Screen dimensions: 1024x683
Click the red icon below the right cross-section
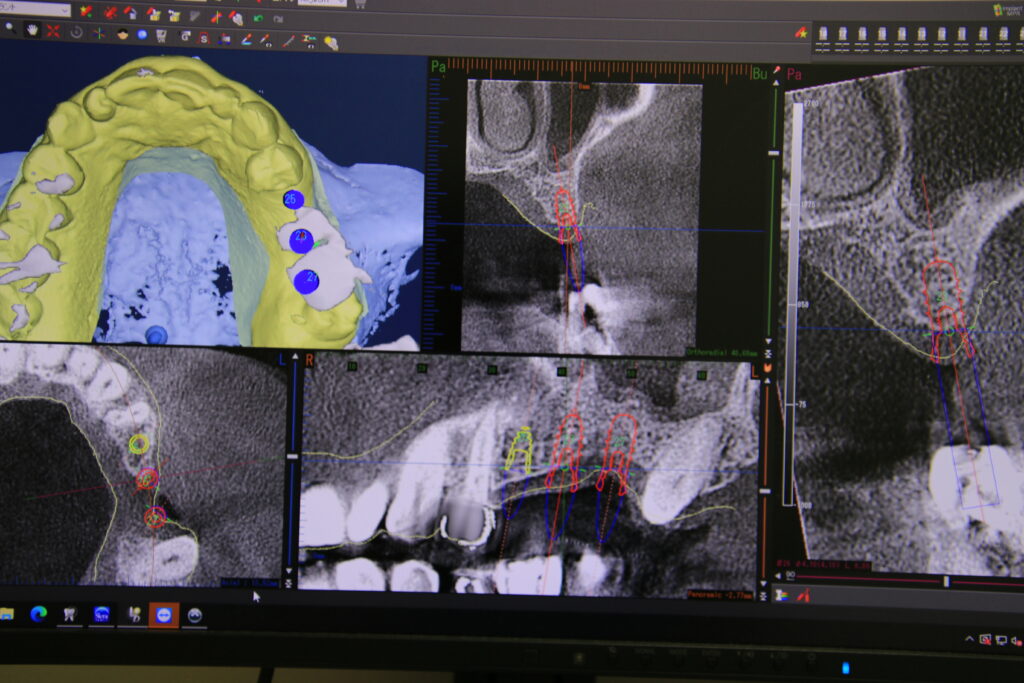(x=804, y=596)
